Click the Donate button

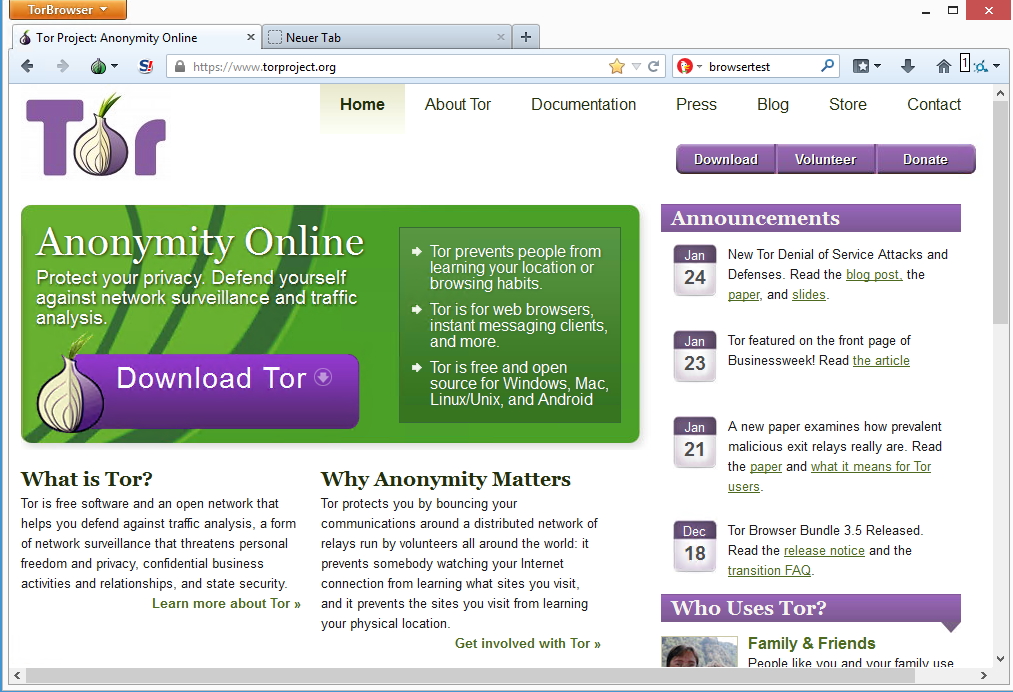tap(925, 160)
